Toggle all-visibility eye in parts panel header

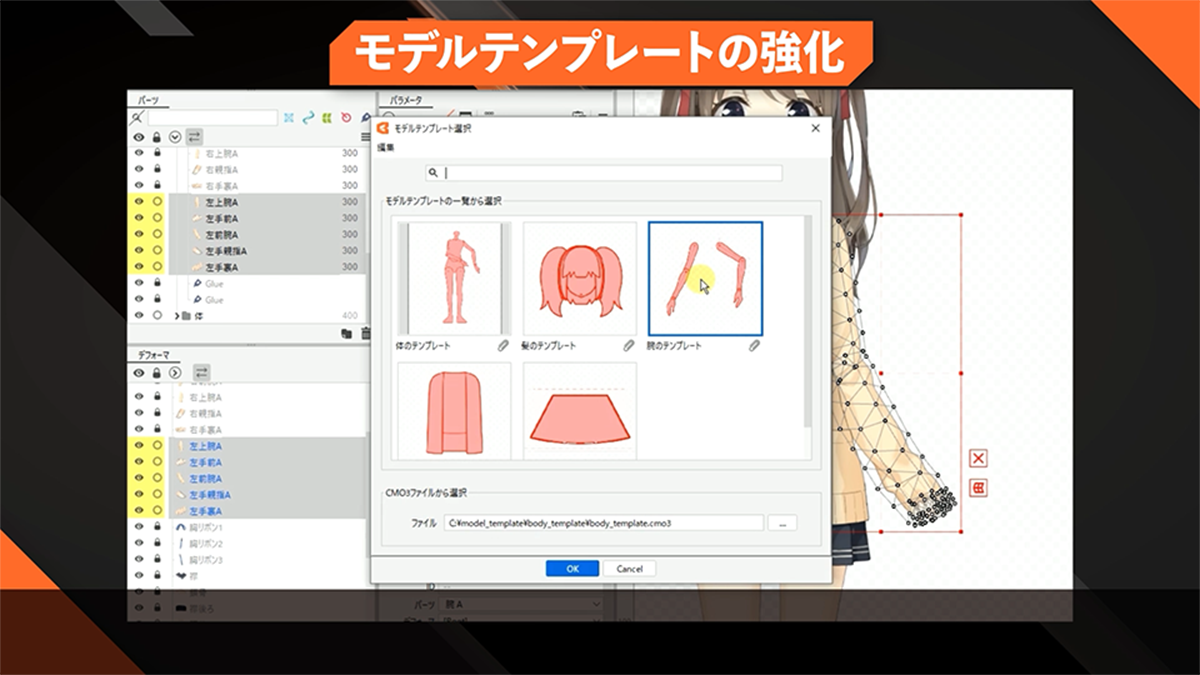point(139,137)
